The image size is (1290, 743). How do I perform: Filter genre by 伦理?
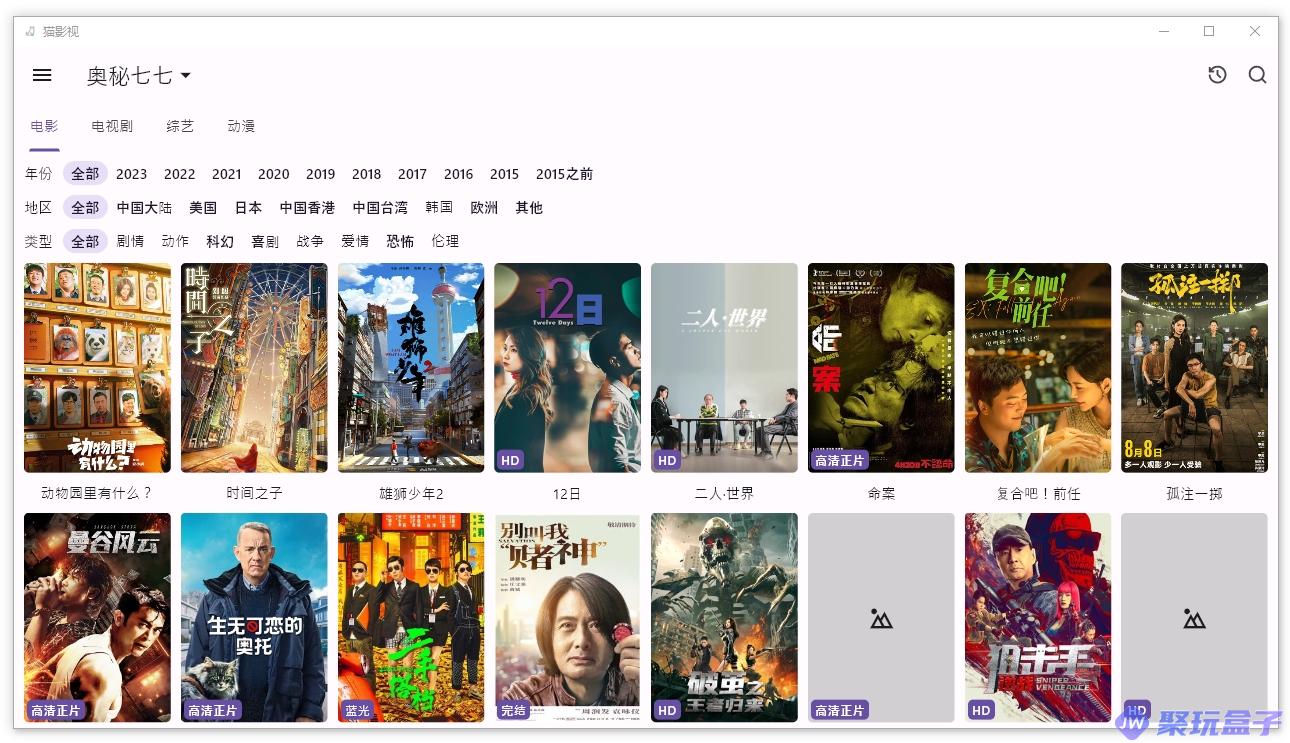point(445,241)
